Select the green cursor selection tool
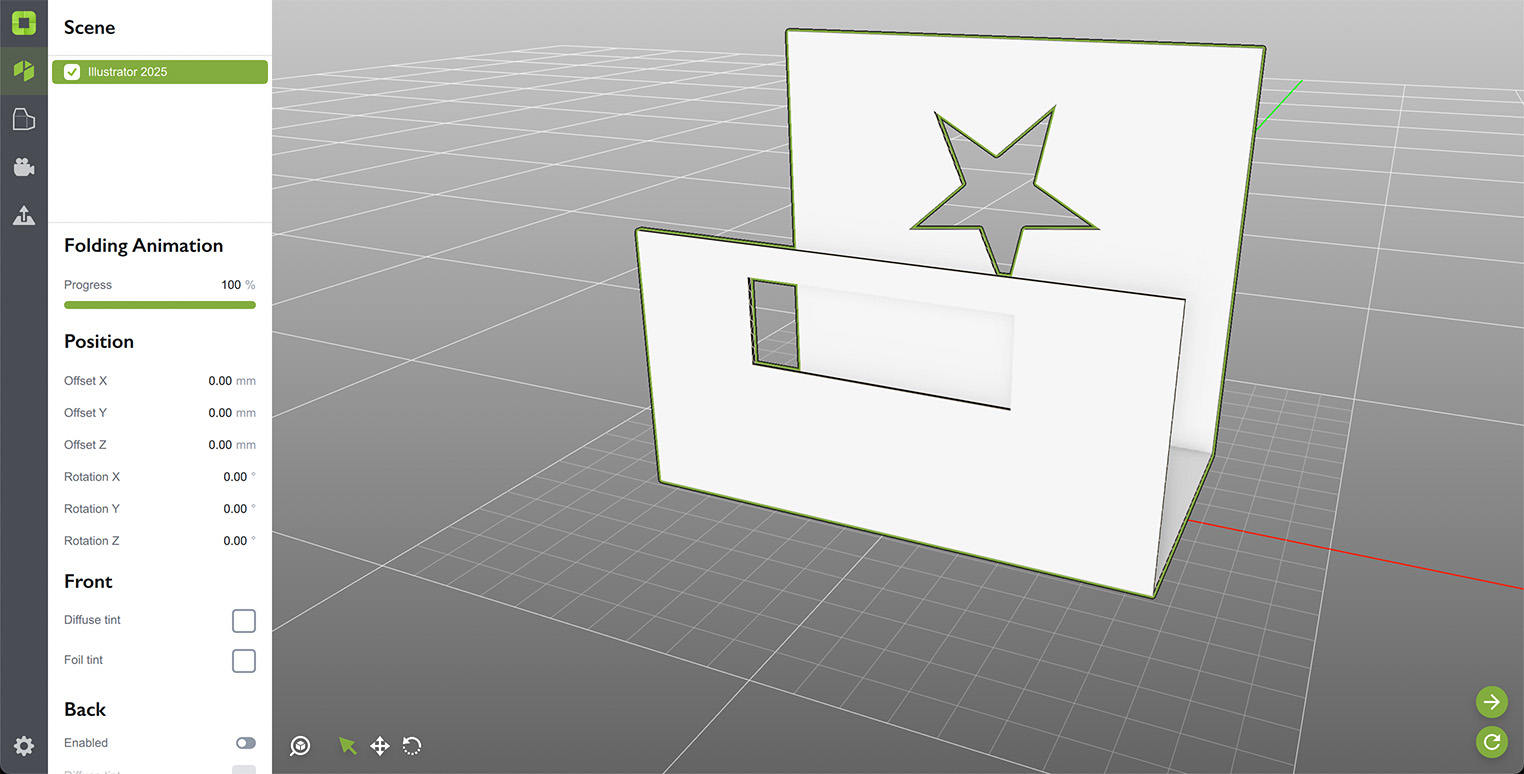The width and height of the screenshot is (1524, 774). pos(347,746)
